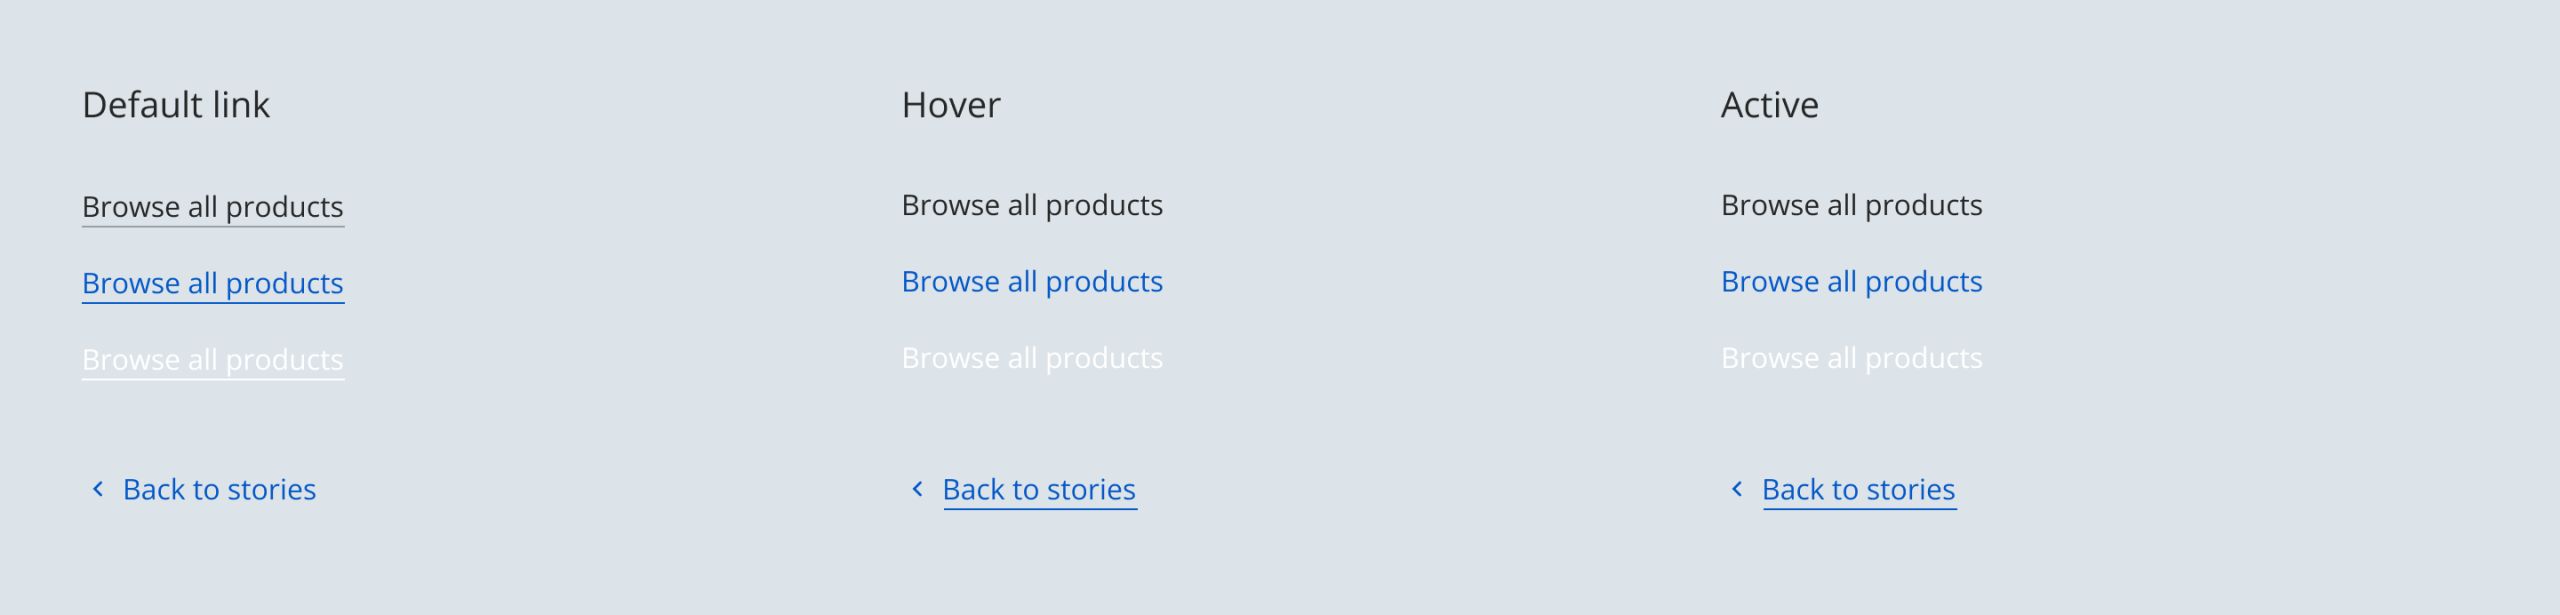Follow underlined Back to stories link under Active
This screenshot has height=615, width=2560.
[1858, 490]
